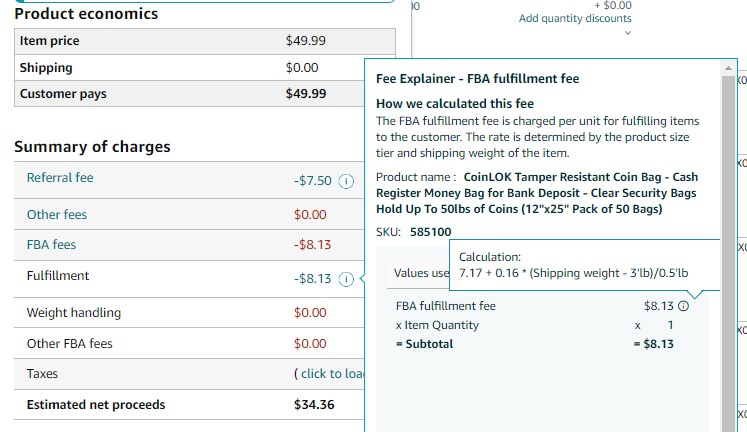Expand the FBA fees row
This screenshot has height=432, width=747.
coord(189,245)
